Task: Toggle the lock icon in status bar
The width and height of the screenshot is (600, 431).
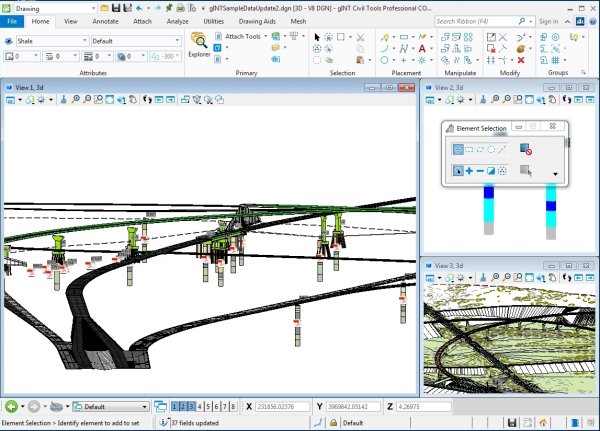Action: coord(333,423)
